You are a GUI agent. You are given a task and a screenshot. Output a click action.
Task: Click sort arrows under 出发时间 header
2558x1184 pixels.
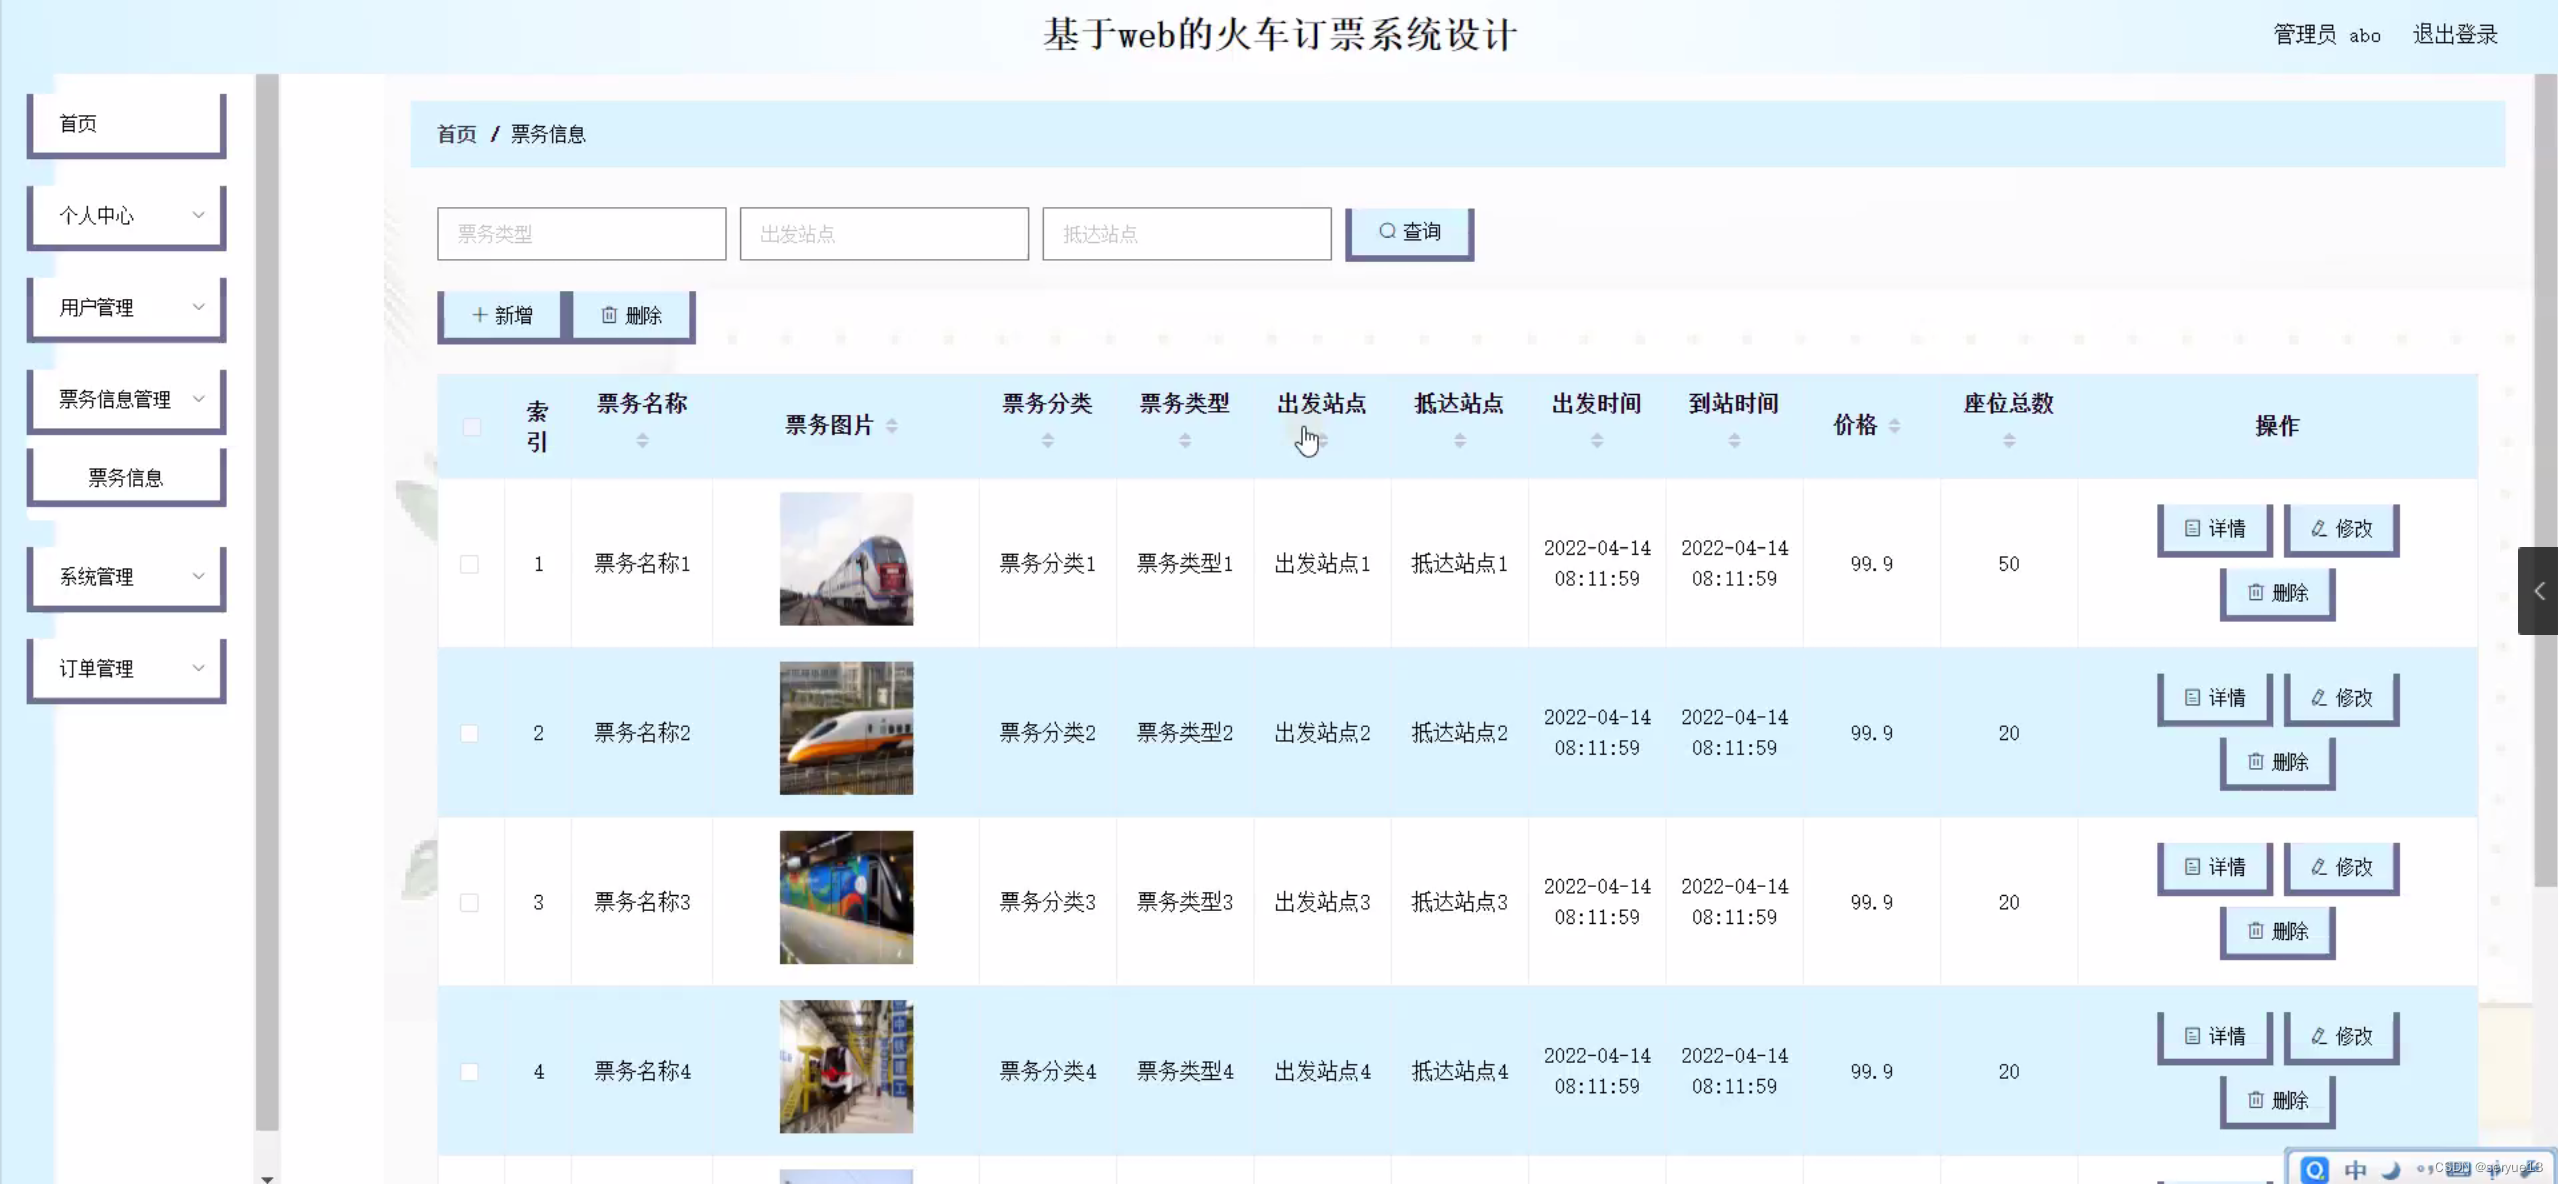tap(1596, 440)
